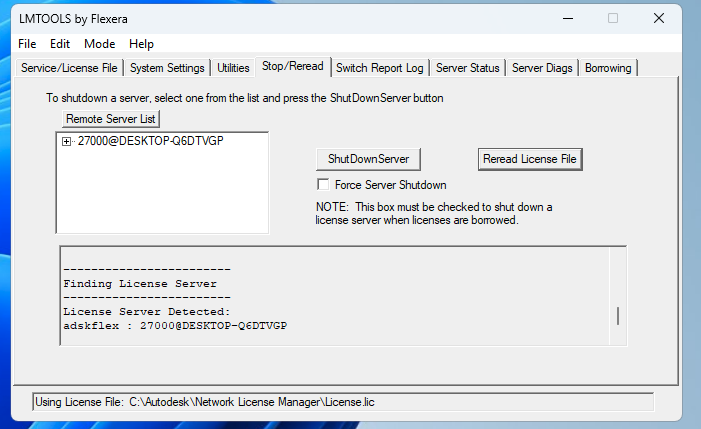Switch to the Service/License File tab
The height and width of the screenshot is (429, 701).
point(69,68)
